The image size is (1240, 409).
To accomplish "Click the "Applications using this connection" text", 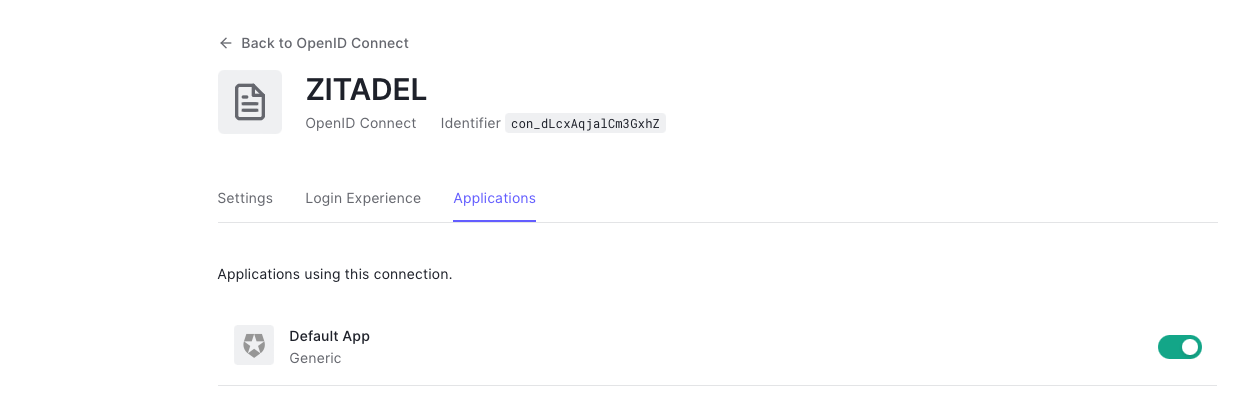I will (x=335, y=273).
